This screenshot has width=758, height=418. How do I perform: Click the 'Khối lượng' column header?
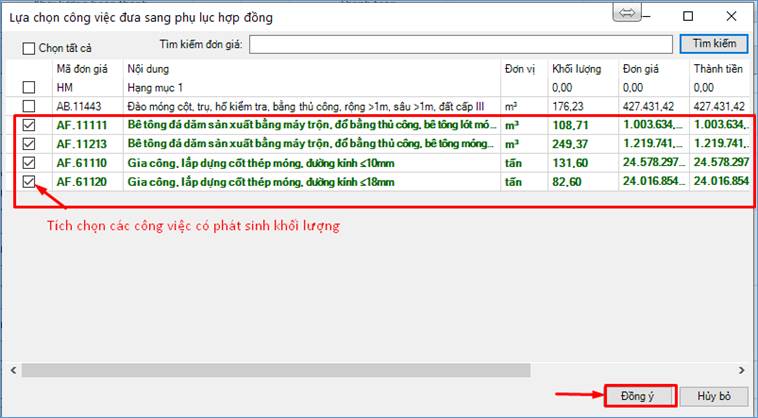point(576,69)
